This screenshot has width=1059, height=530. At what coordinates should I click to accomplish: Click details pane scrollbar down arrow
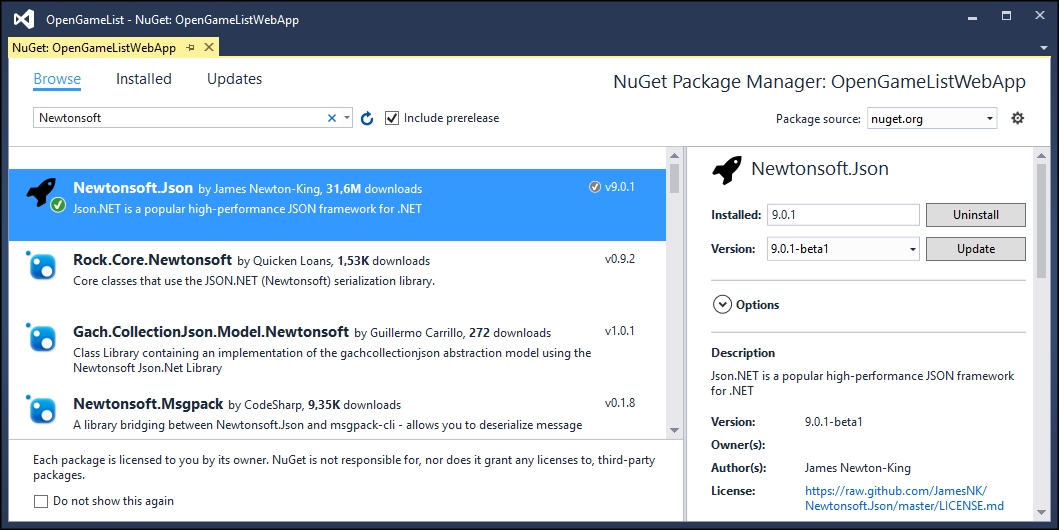click(1041, 513)
